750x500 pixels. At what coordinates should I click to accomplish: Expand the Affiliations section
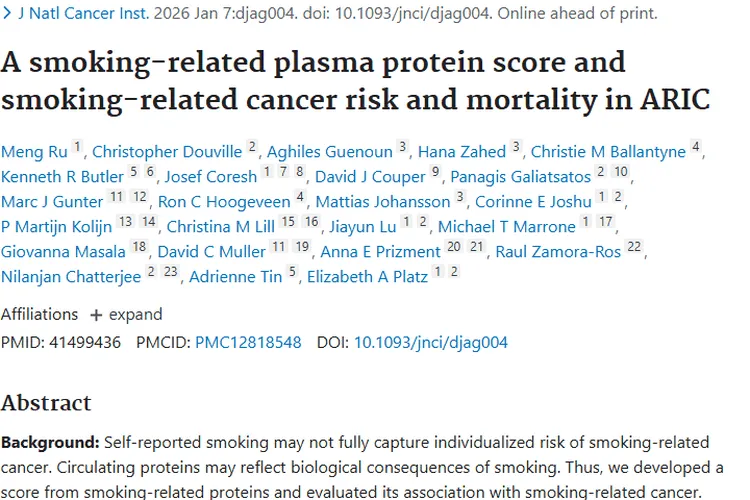pos(136,314)
